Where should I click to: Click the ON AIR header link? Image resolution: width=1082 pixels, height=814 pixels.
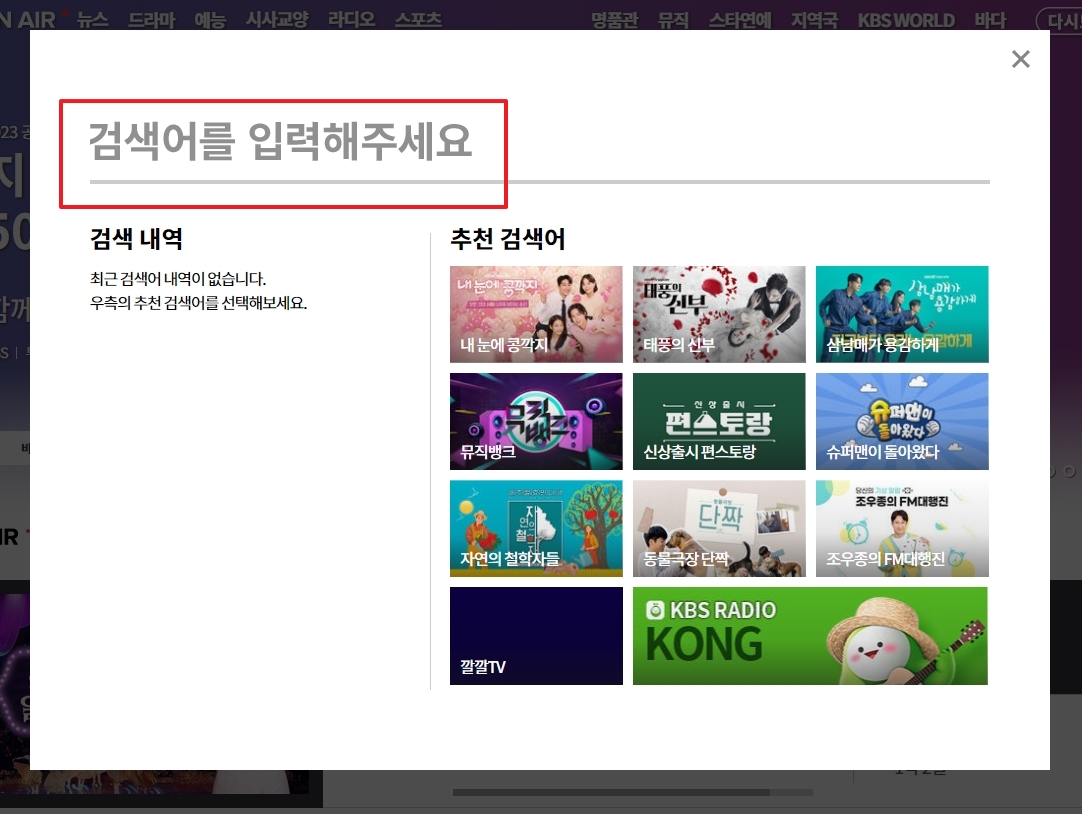[26, 19]
